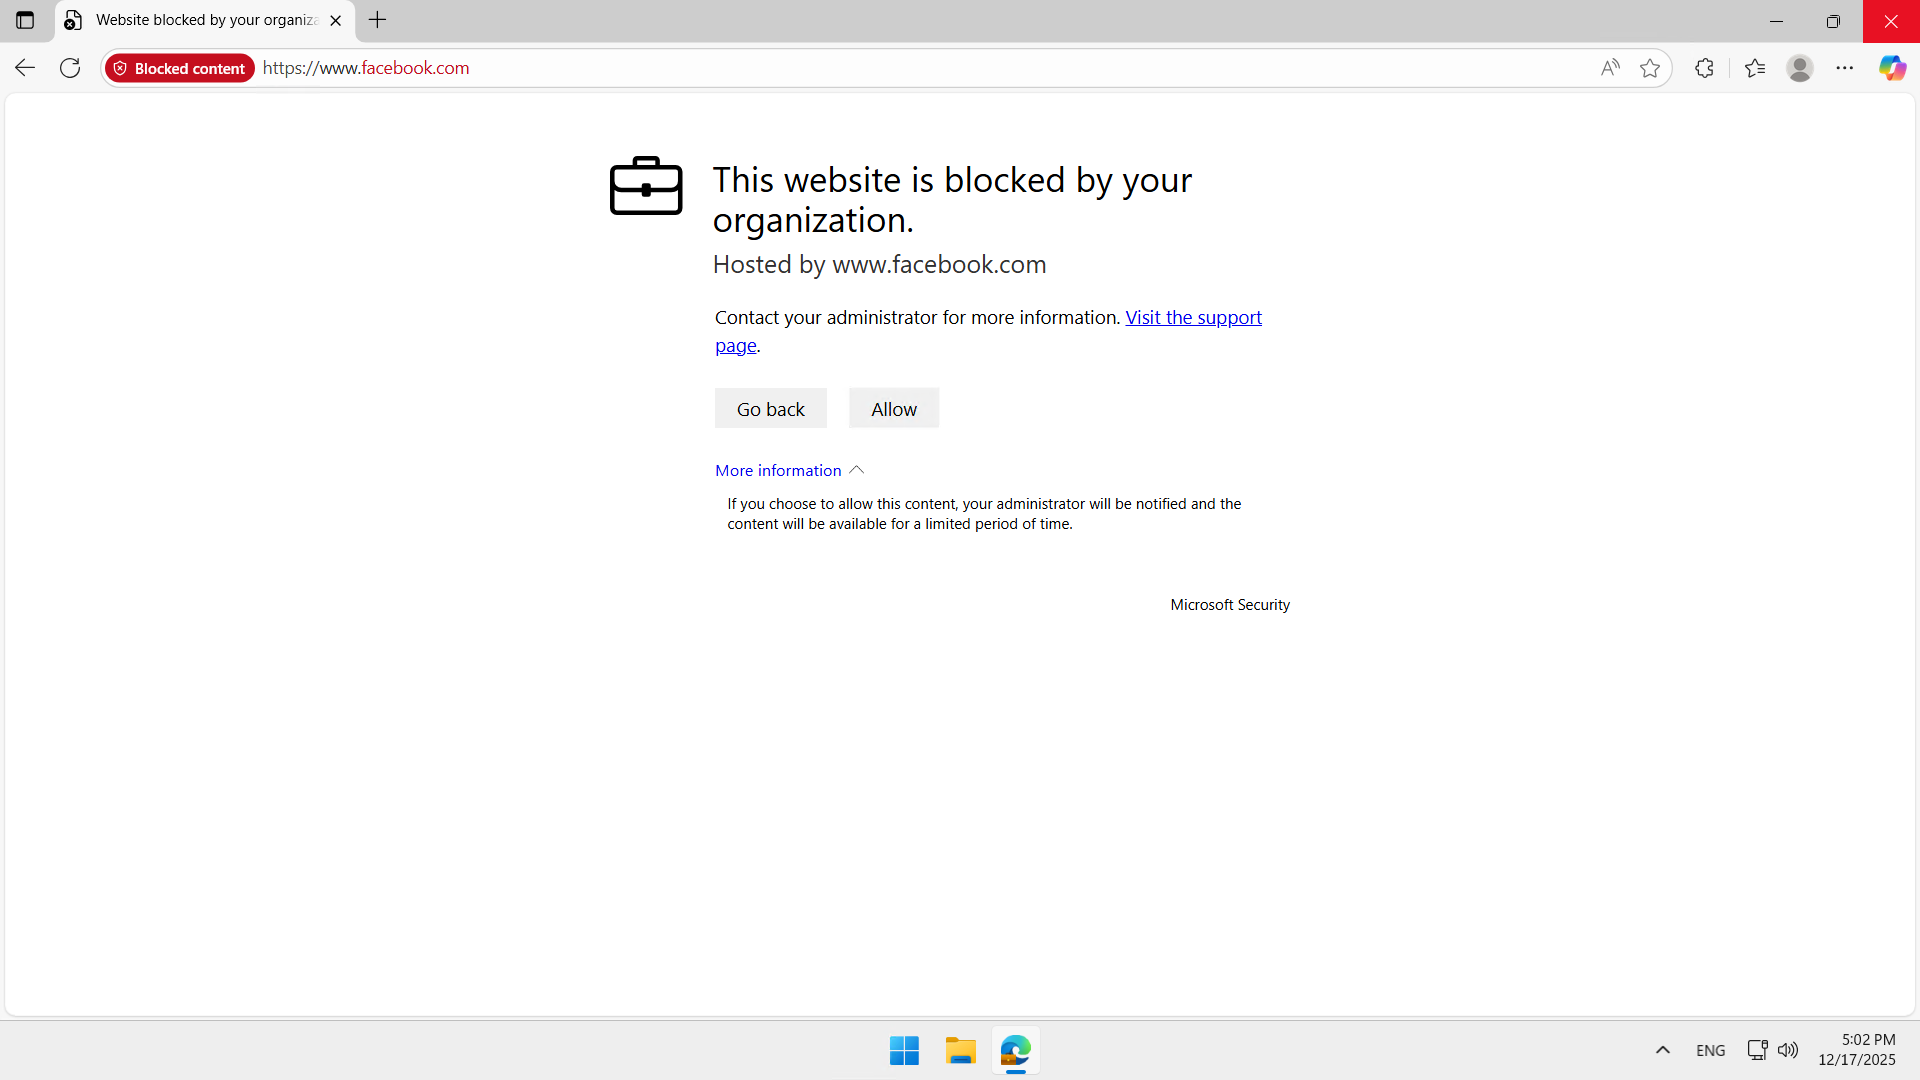Refresh the blocked page
The image size is (1920, 1080).
click(x=70, y=68)
